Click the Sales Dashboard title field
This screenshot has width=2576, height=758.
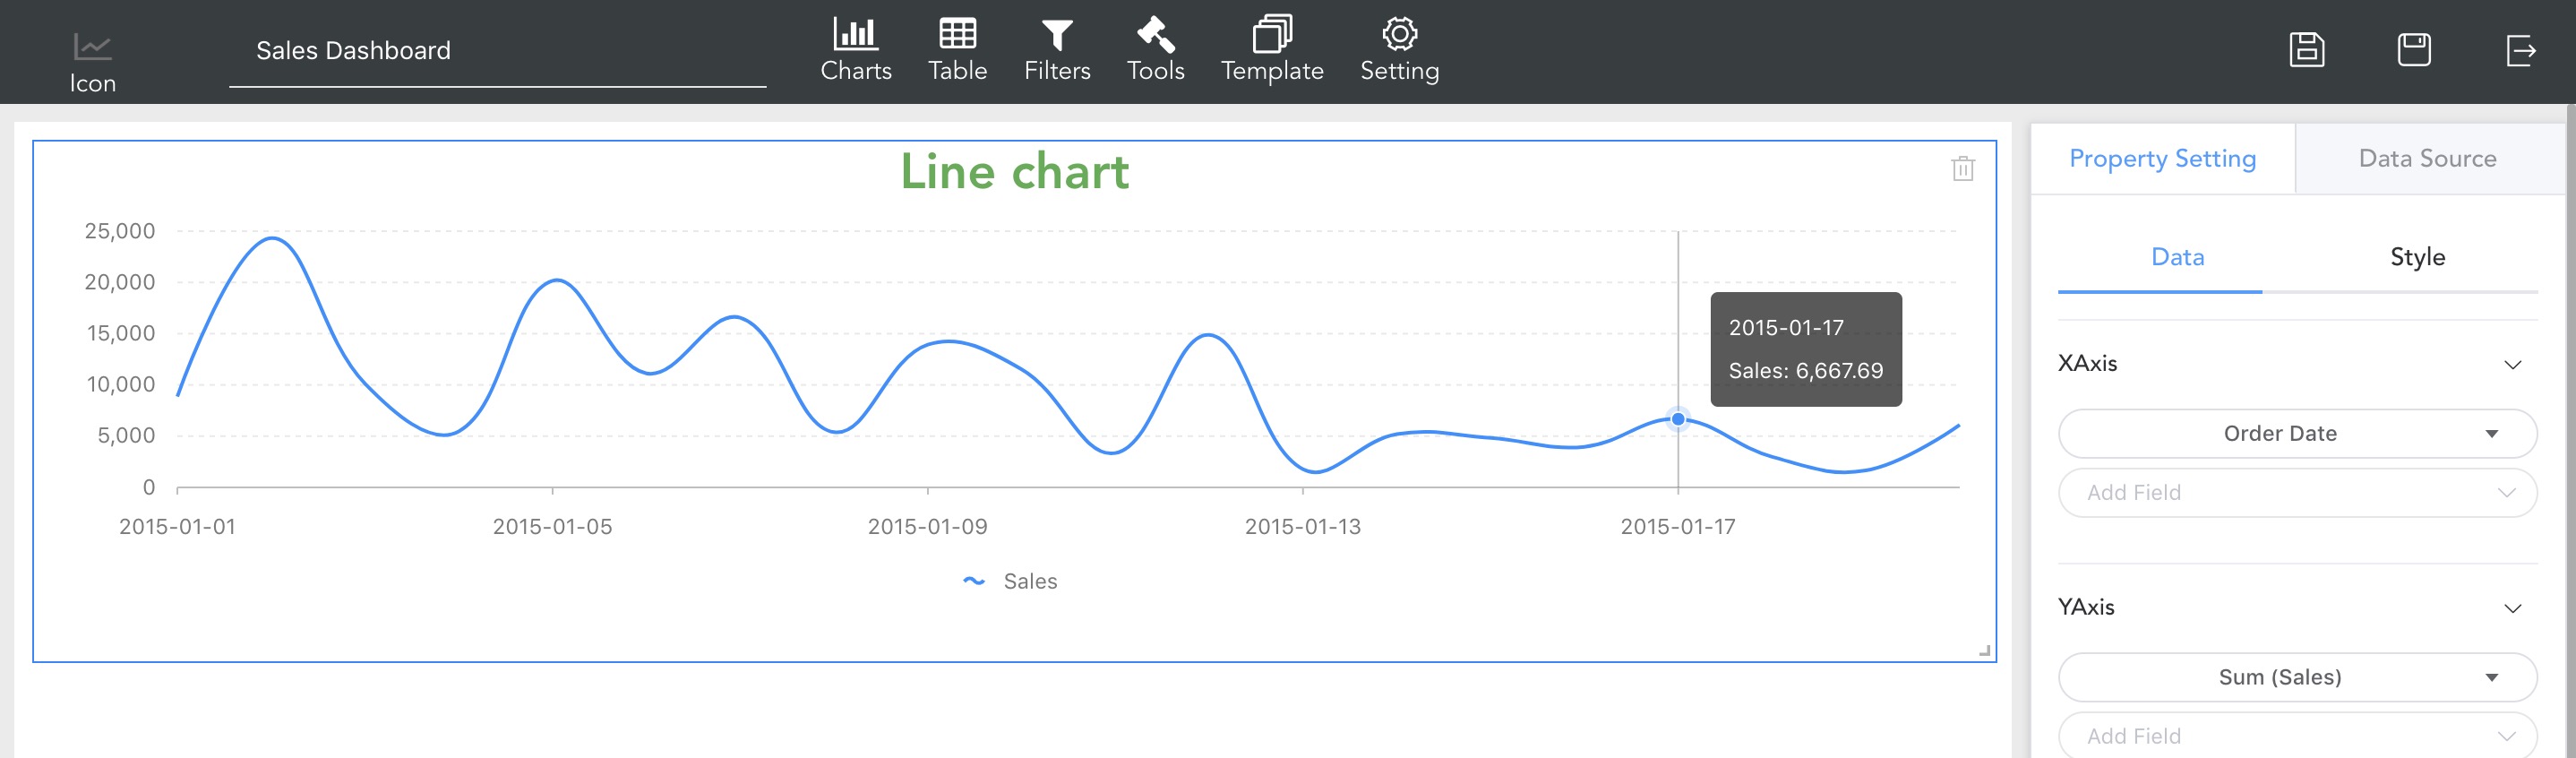point(497,50)
